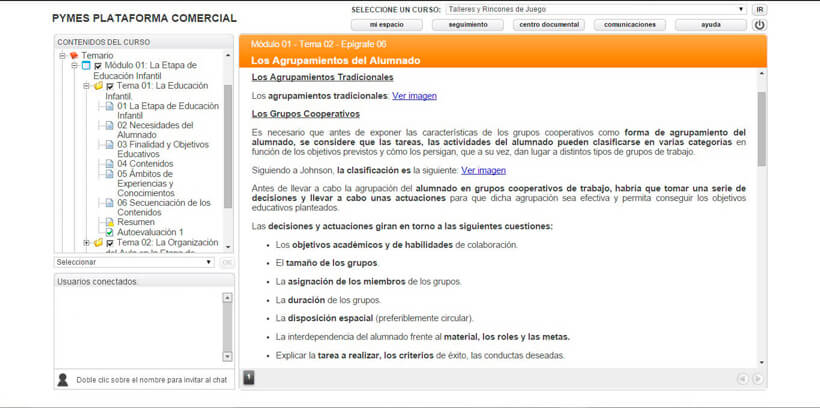Click the chat user silhouette icon
Image resolution: width=820 pixels, height=408 pixels.
click(63, 380)
